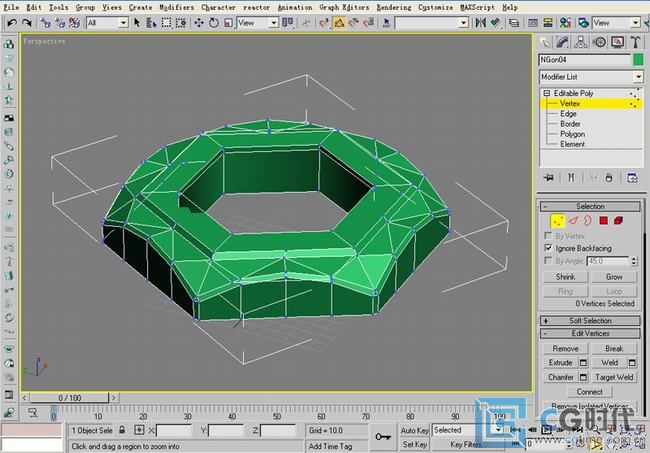Screen dimensions: 650x453
Task: Click the Redo arrow icon
Action: point(27,23)
